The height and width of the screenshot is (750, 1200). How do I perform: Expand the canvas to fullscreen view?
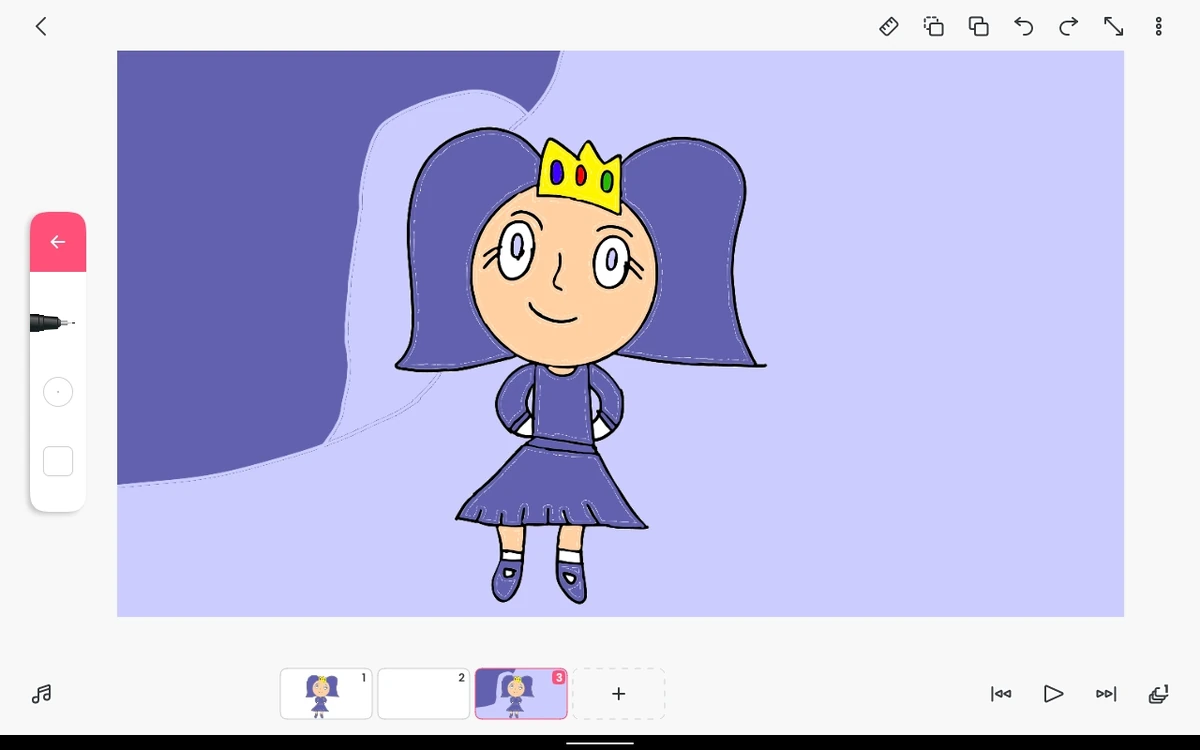[1113, 26]
